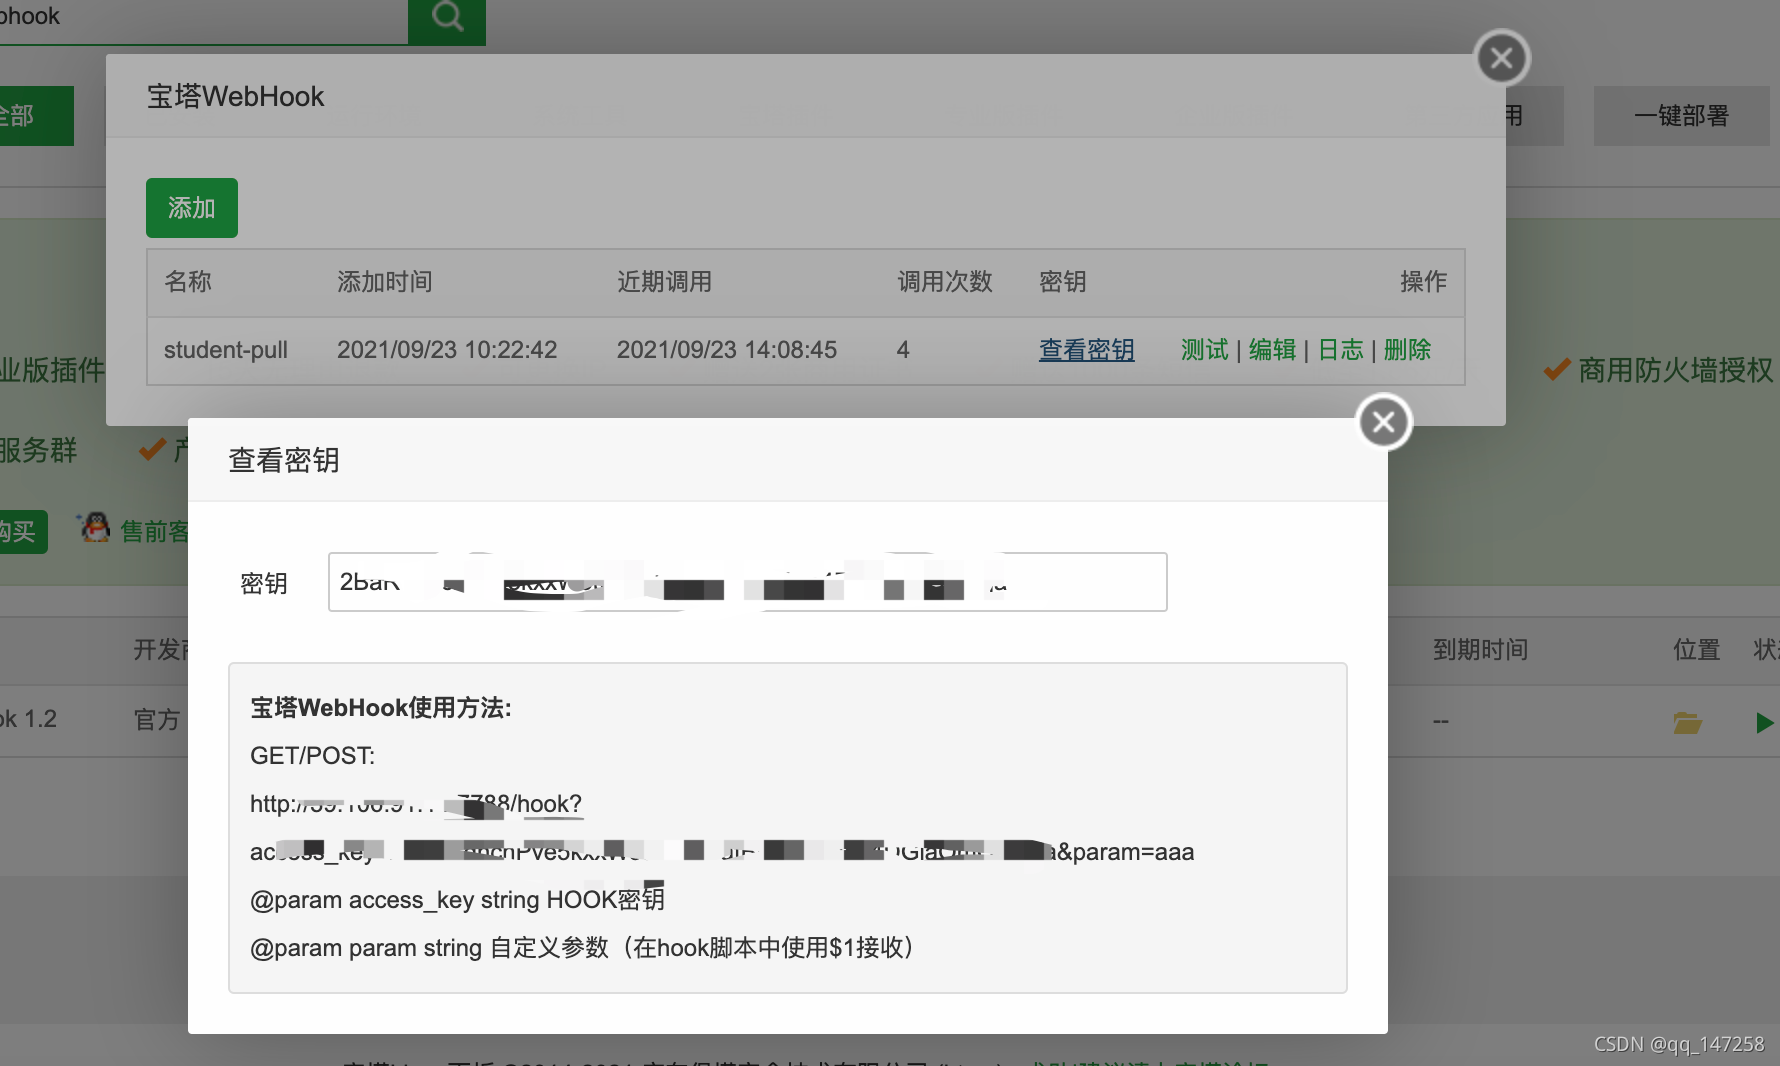This screenshot has height=1066, width=1780.
Task: Click the green search magnifier icon
Action: [x=447, y=17]
